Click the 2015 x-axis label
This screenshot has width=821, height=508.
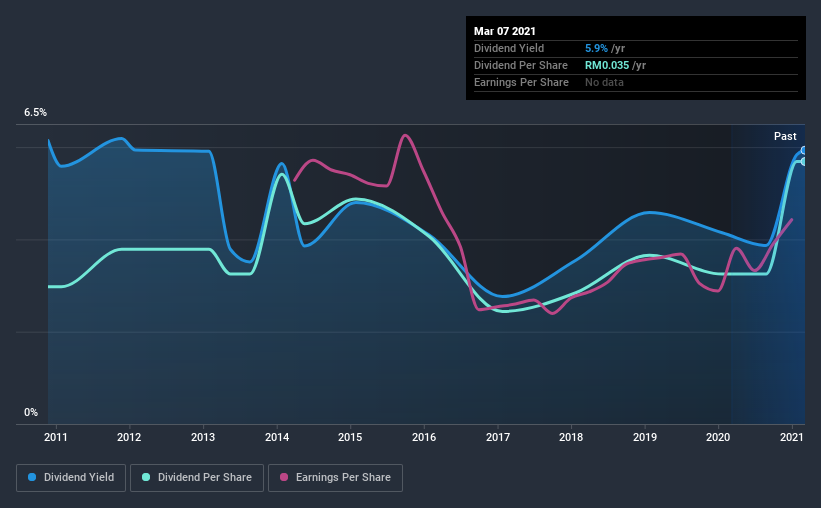tap(350, 437)
